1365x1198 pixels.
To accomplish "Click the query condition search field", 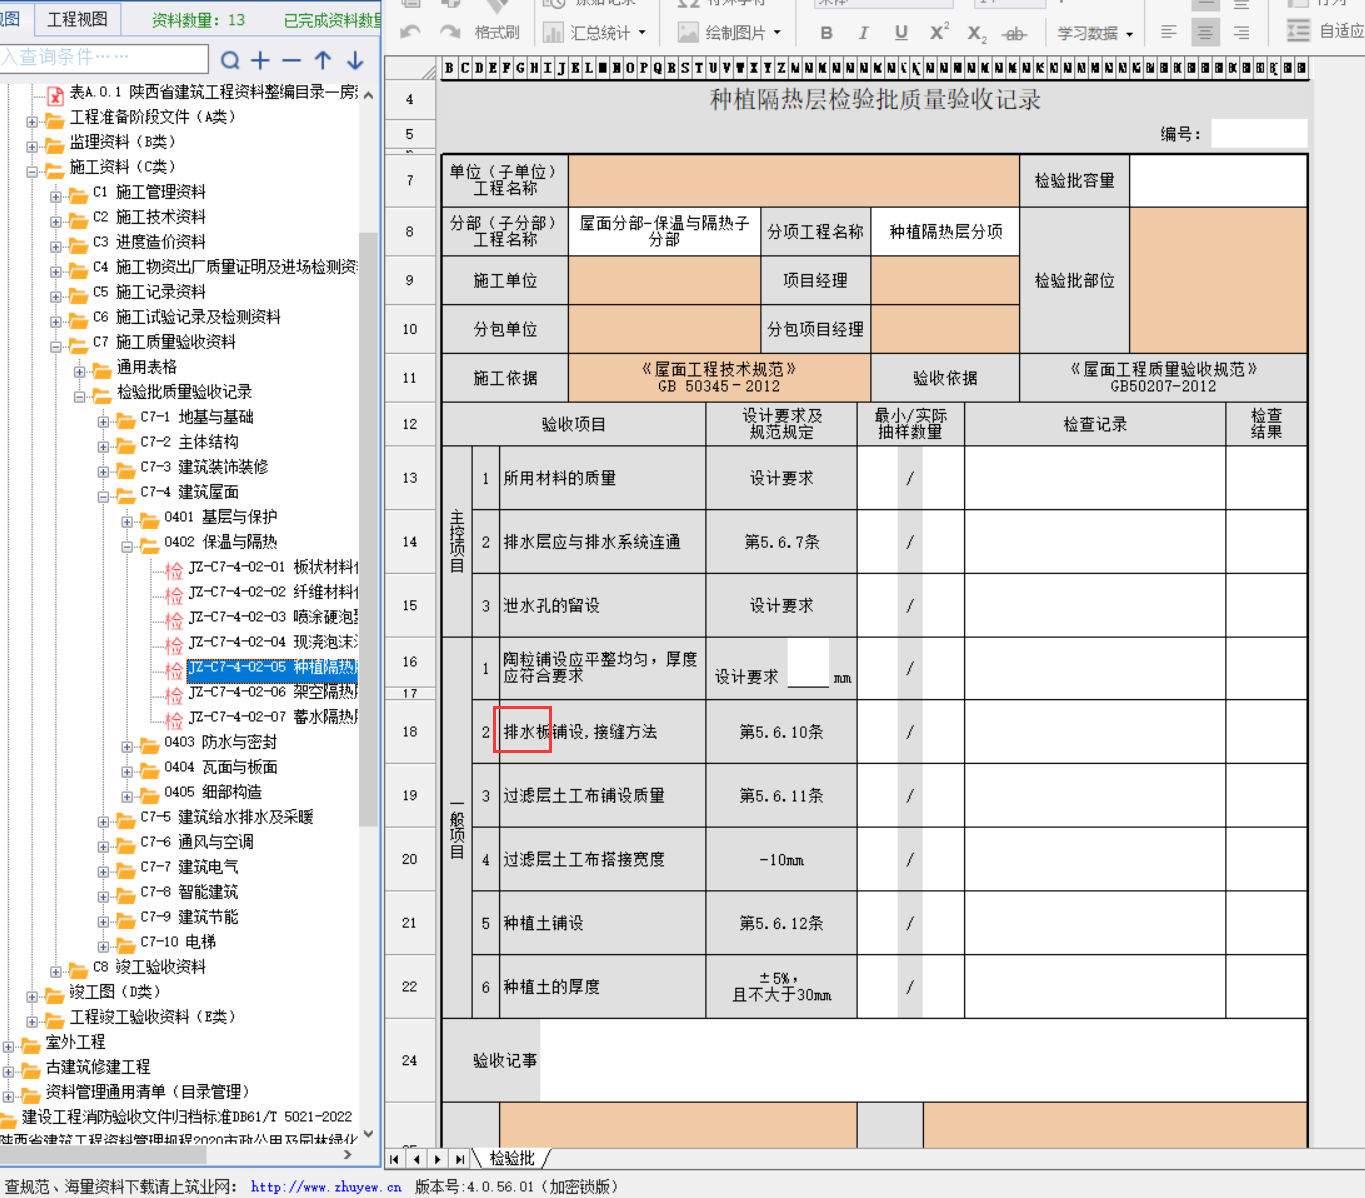I will click(104, 58).
